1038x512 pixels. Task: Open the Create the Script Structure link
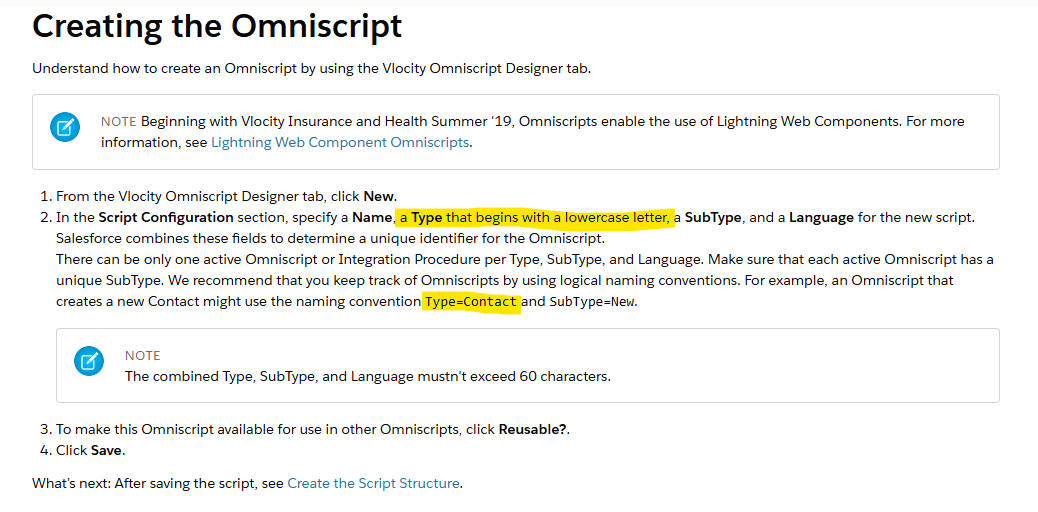pyautogui.click(x=373, y=484)
